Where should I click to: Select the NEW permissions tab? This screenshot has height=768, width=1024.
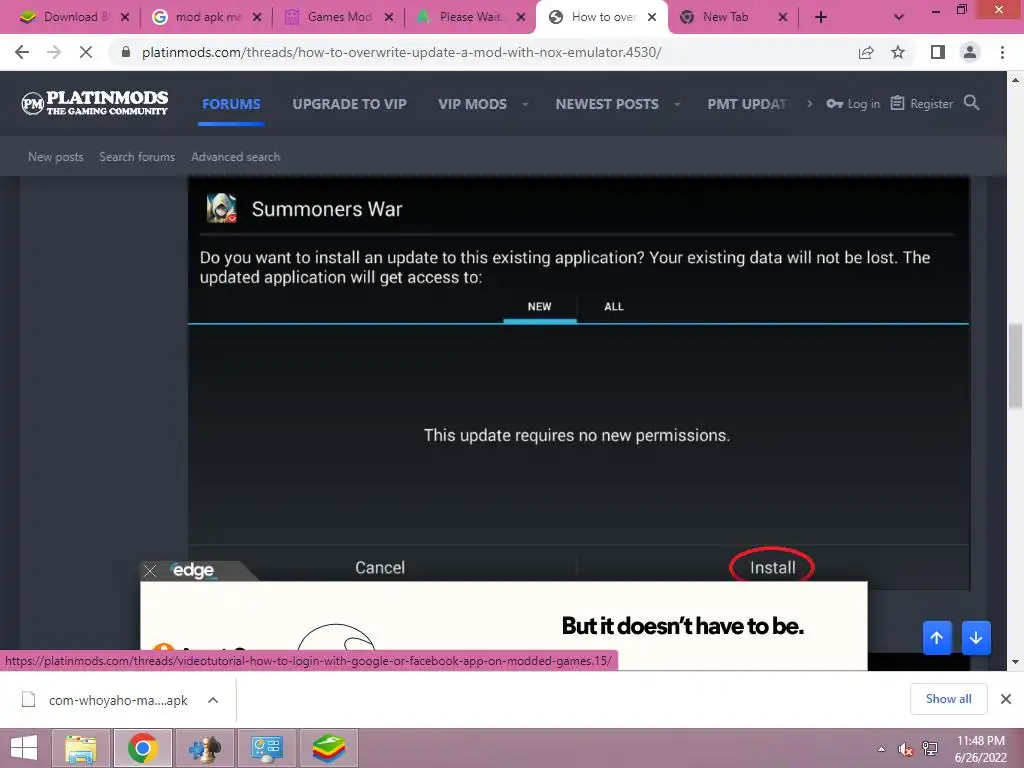click(x=539, y=306)
